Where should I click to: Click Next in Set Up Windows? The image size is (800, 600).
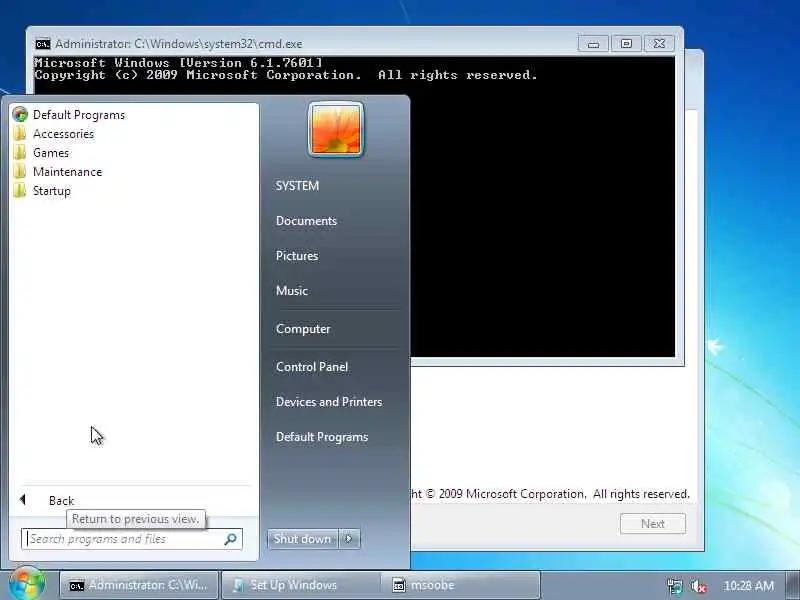(653, 523)
